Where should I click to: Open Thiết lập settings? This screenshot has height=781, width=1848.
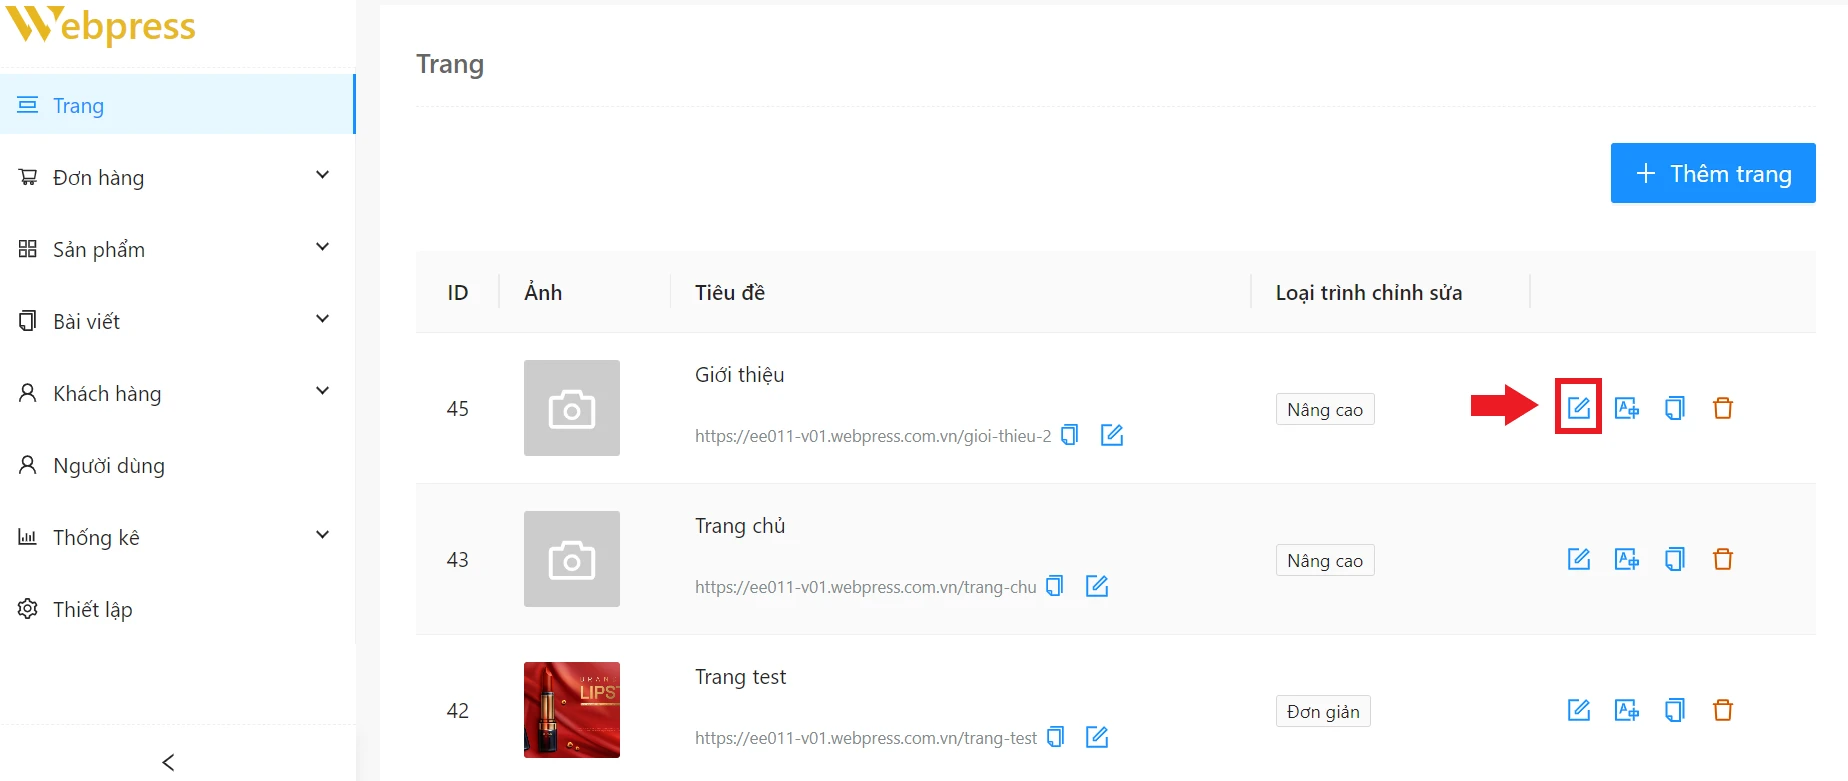click(x=92, y=609)
